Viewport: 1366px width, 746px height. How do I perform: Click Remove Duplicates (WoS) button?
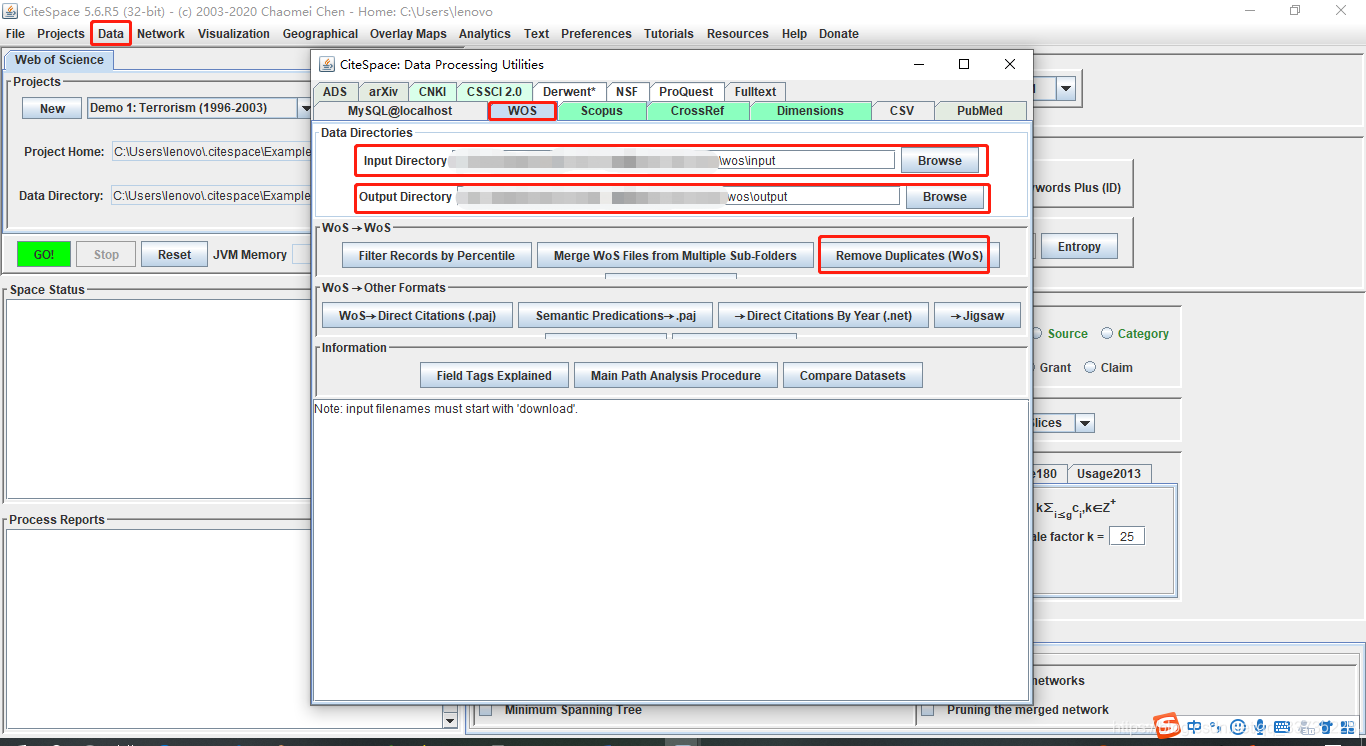(x=910, y=256)
